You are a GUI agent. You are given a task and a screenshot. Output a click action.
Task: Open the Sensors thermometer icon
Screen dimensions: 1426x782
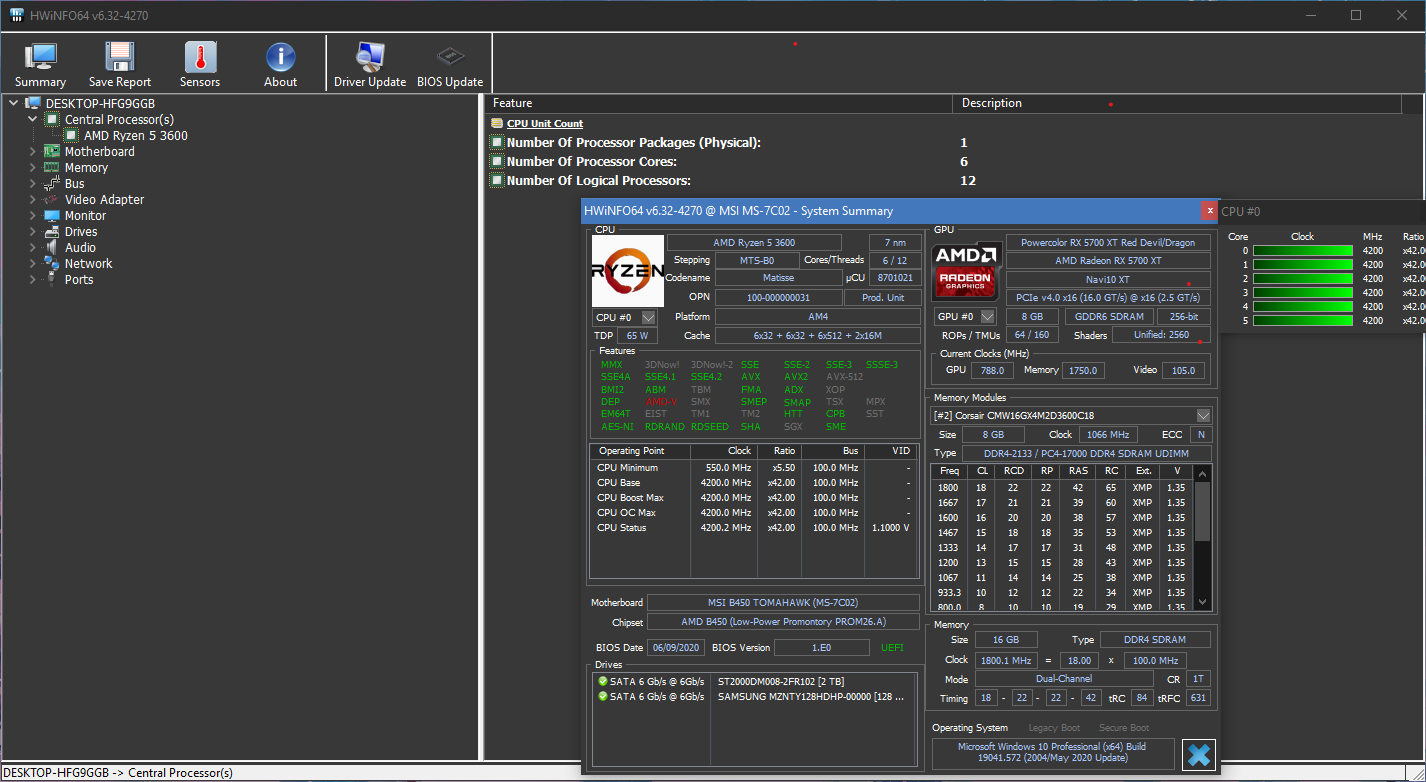[x=200, y=56]
